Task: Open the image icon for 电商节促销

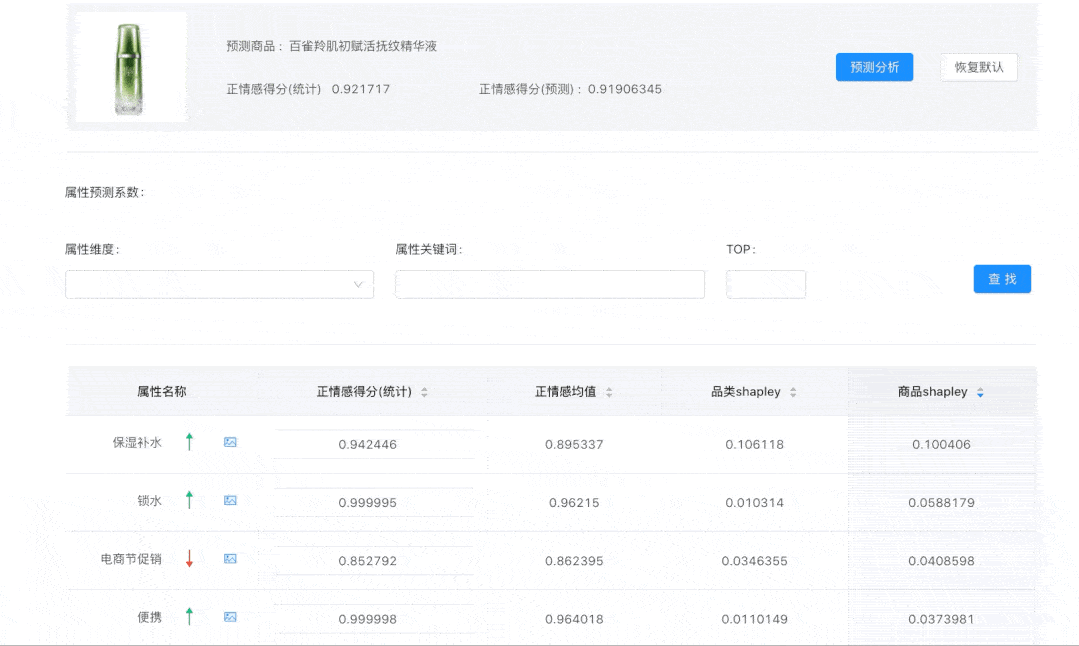Action: [230, 559]
